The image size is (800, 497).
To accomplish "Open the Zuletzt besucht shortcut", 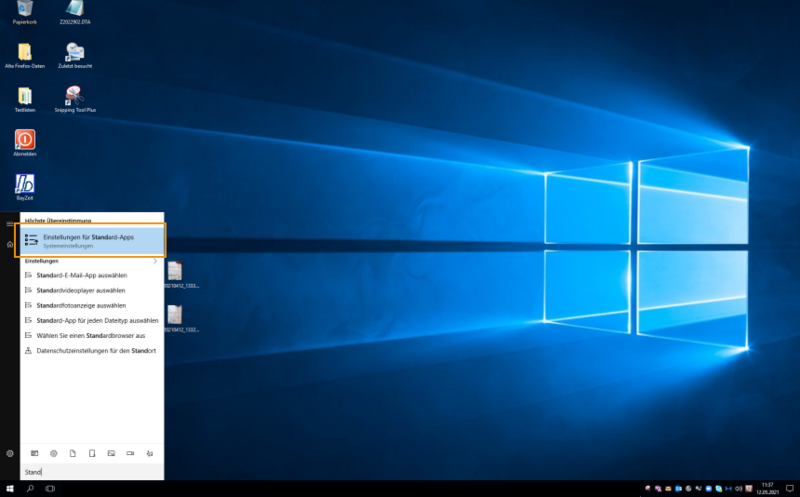I will (75, 52).
